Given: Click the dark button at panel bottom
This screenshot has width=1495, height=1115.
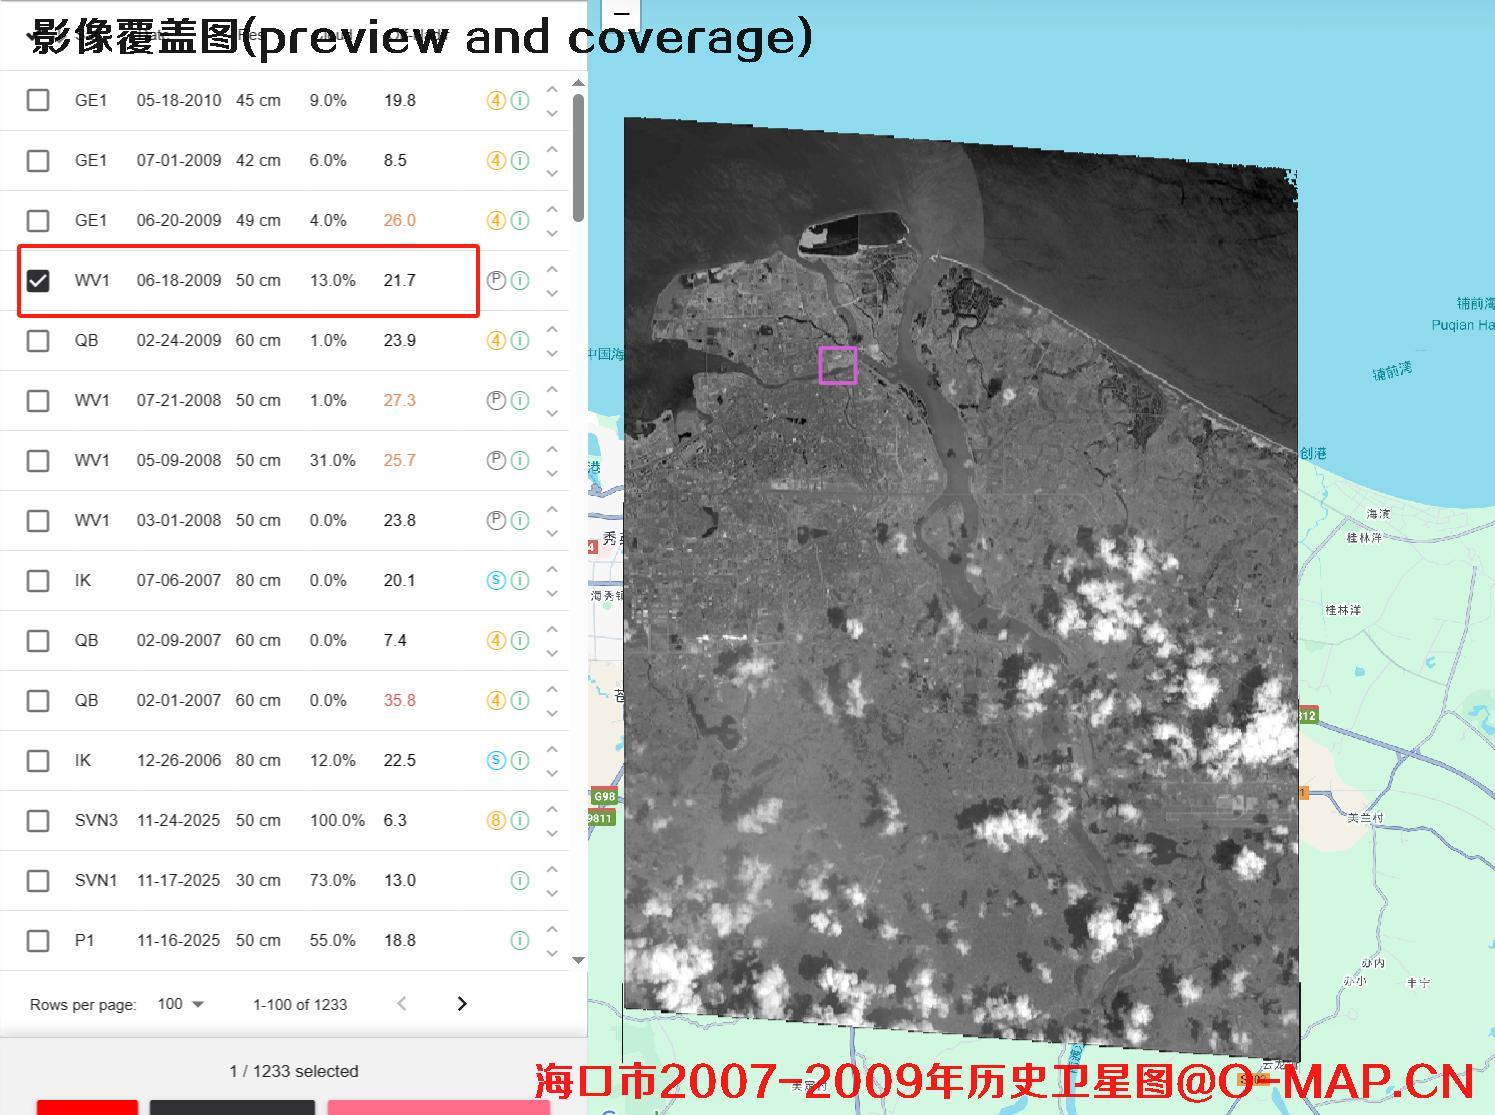Looking at the screenshot, I should 232,1107.
